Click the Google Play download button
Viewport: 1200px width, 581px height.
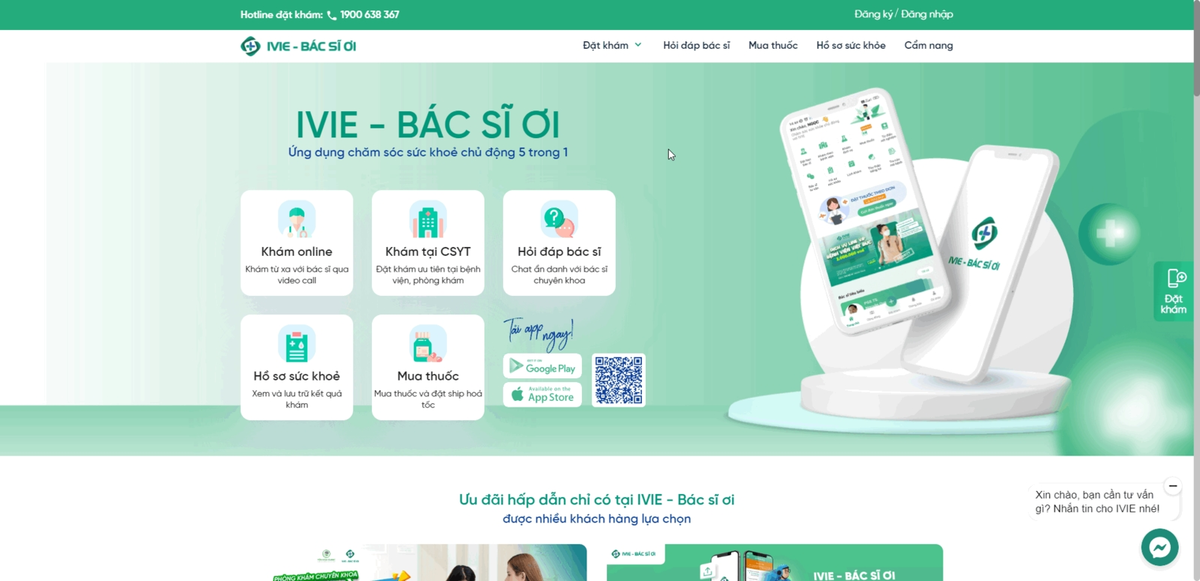click(x=542, y=366)
